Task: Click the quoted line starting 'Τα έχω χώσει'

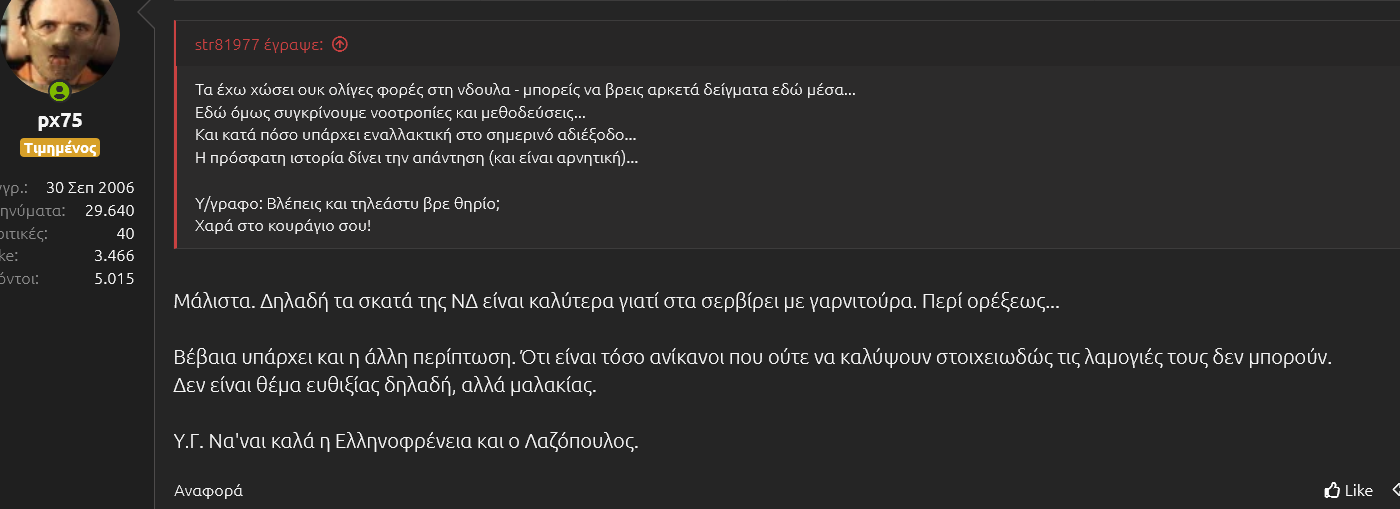Action: tap(525, 90)
